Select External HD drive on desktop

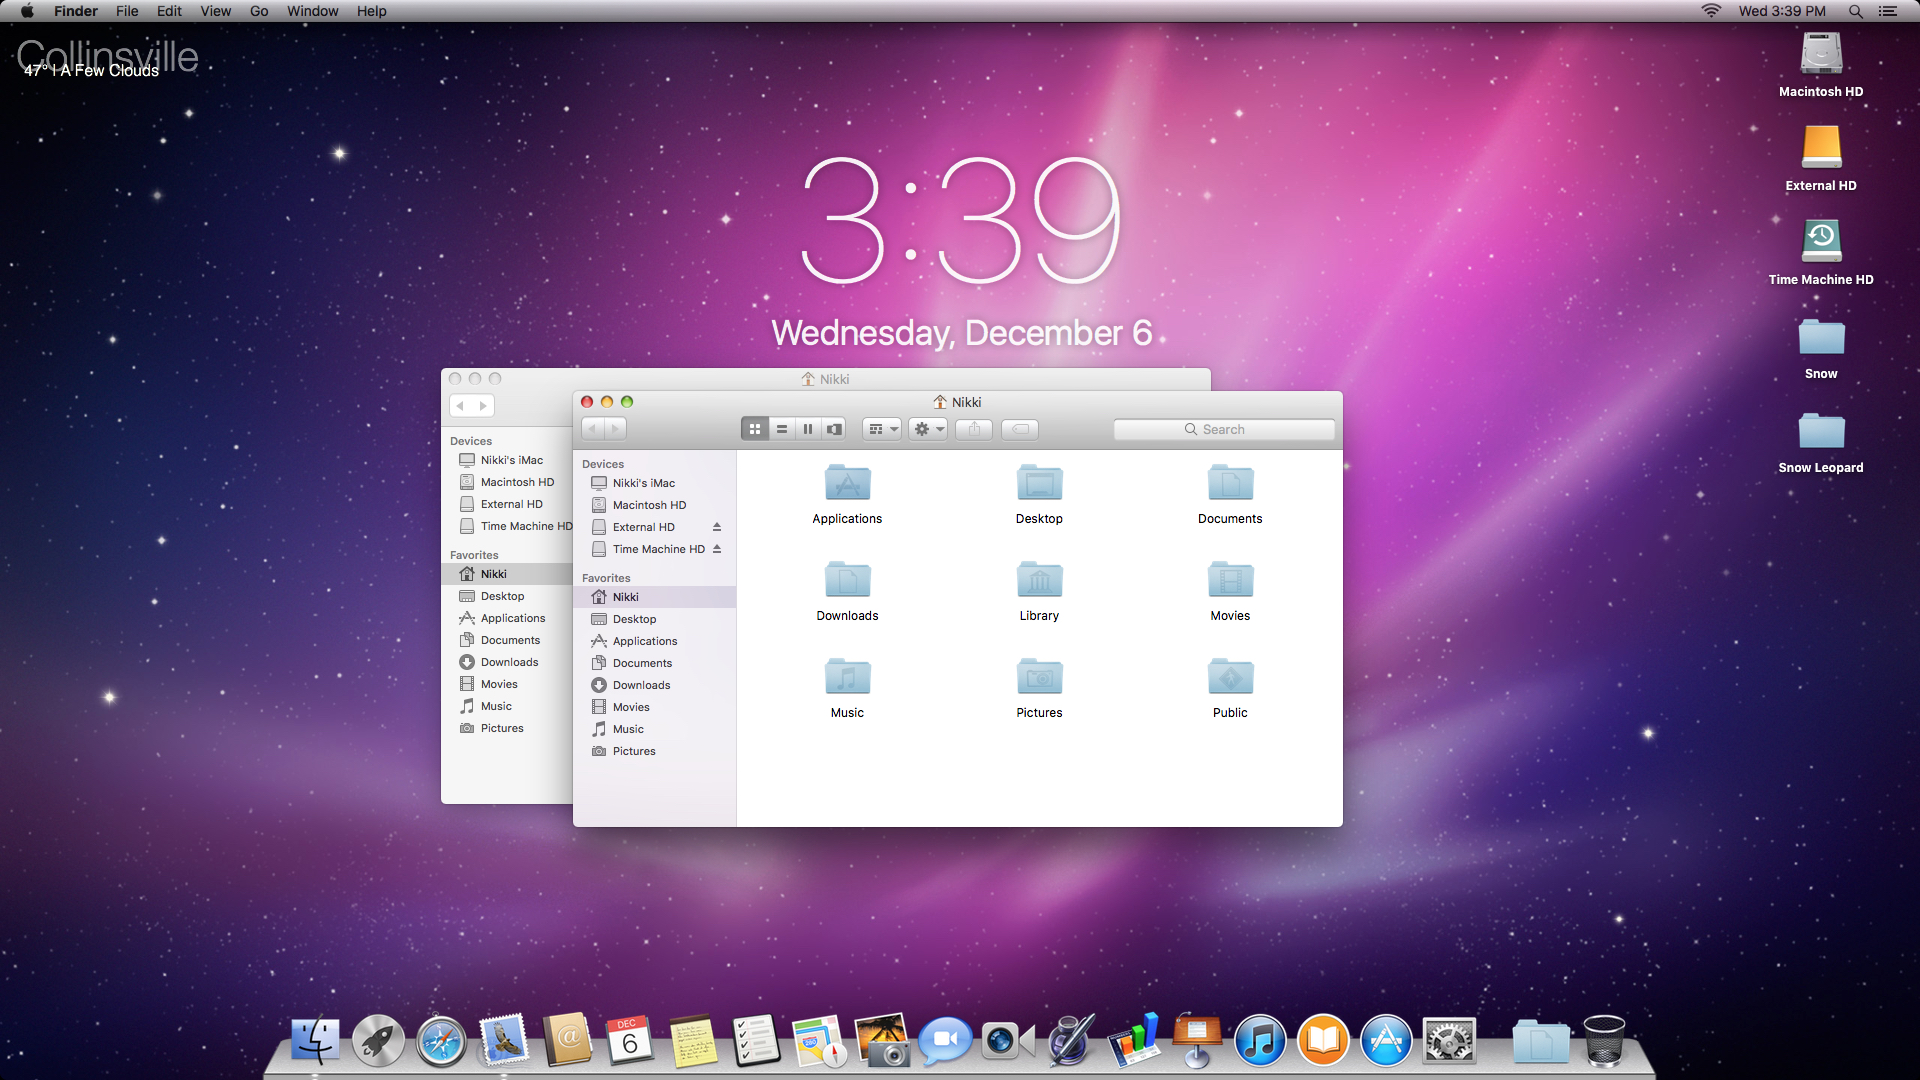point(1821,158)
